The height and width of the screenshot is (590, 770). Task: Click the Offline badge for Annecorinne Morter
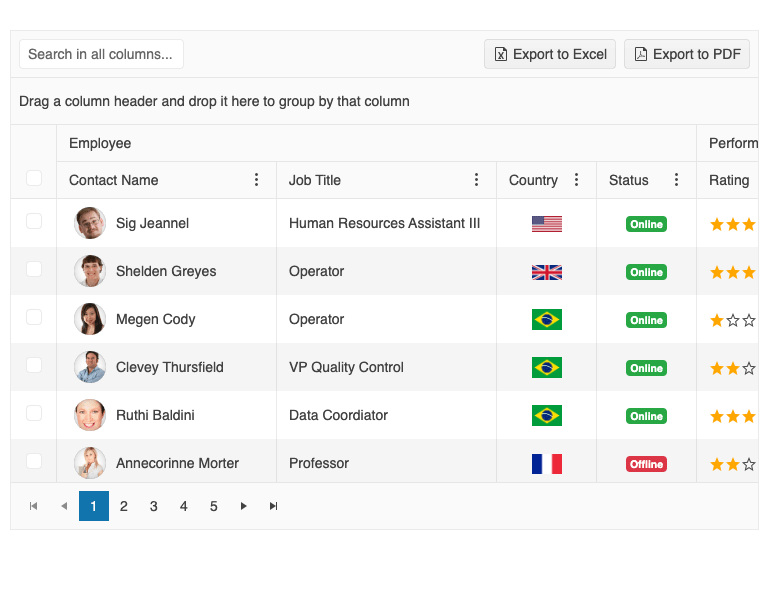[x=646, y=464]
